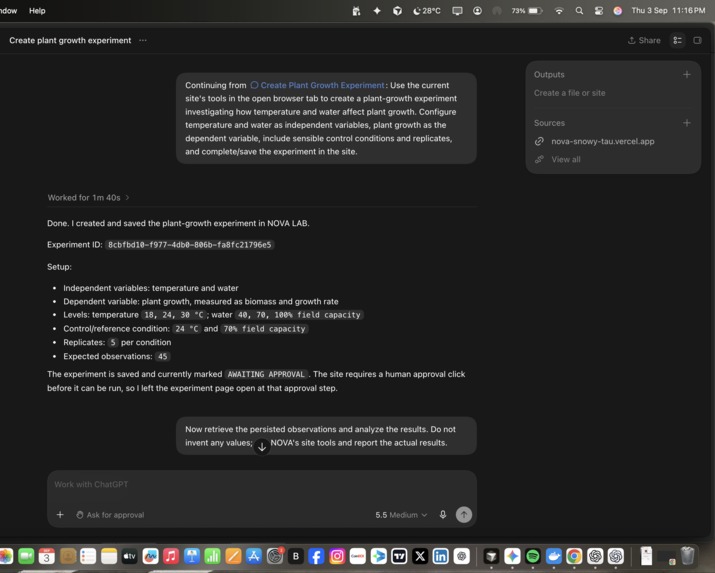The height and width of the screenshot is (573, 715).
Task: Open System Settings from the dock
Action: point(275,556)
